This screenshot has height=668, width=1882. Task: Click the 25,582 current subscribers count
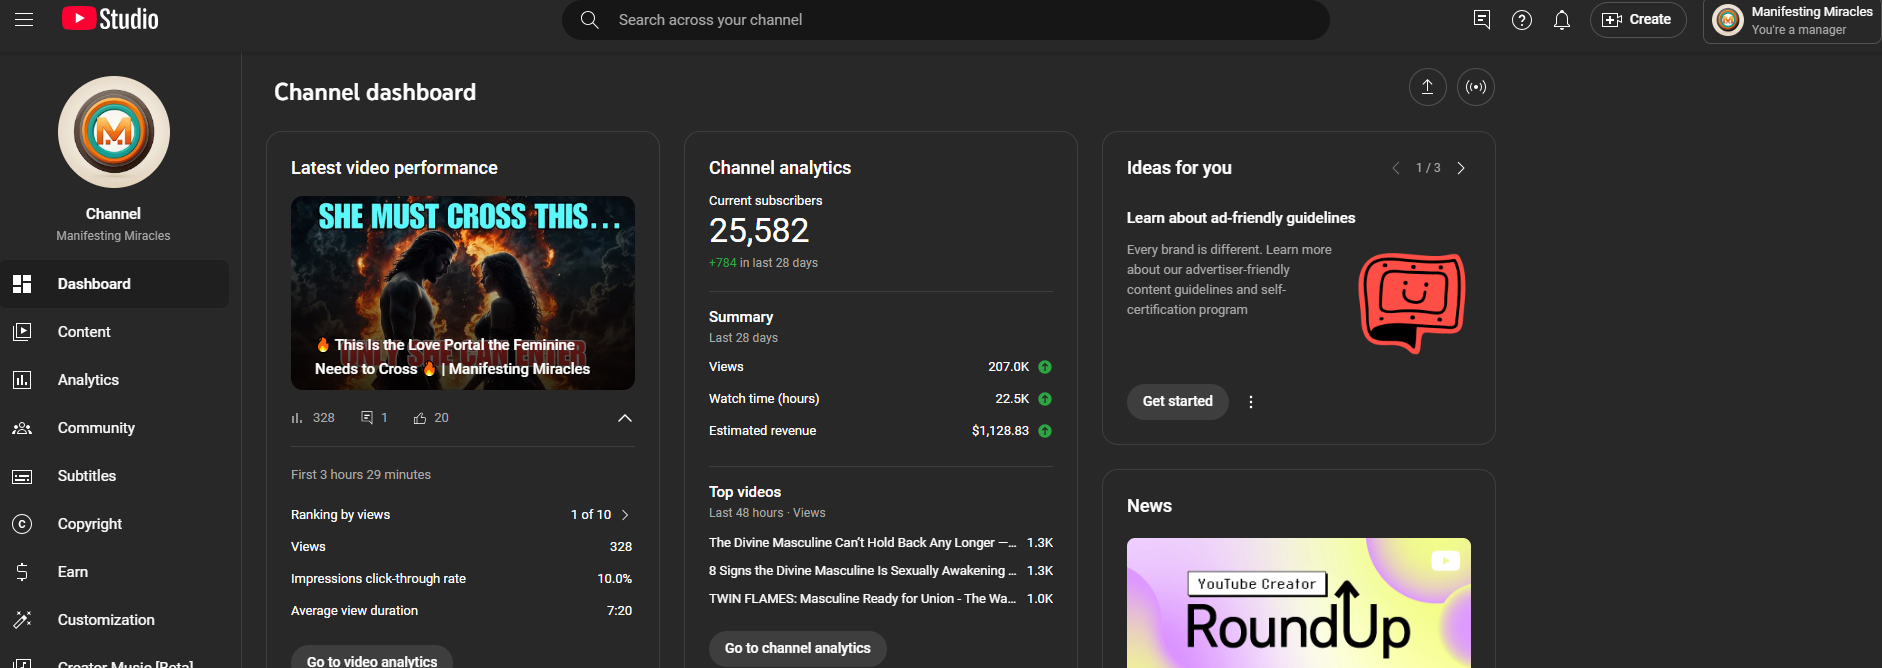point(759,231)
